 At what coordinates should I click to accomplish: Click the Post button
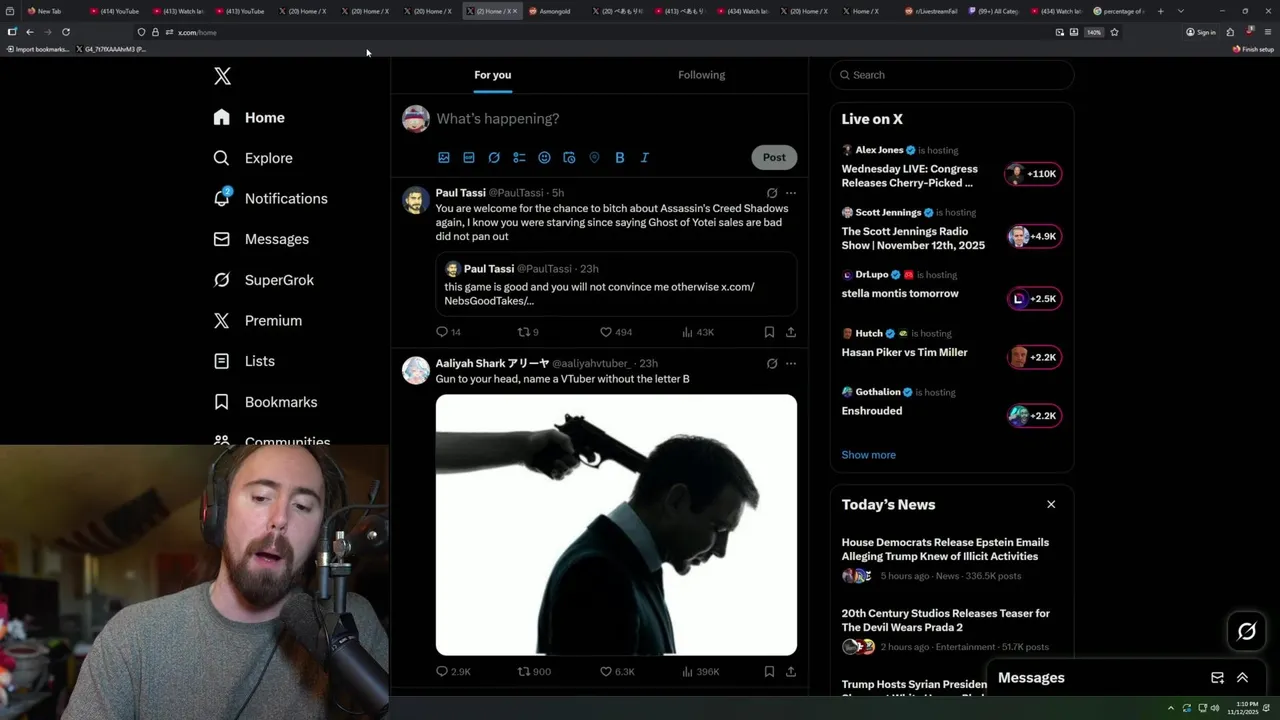774,157
